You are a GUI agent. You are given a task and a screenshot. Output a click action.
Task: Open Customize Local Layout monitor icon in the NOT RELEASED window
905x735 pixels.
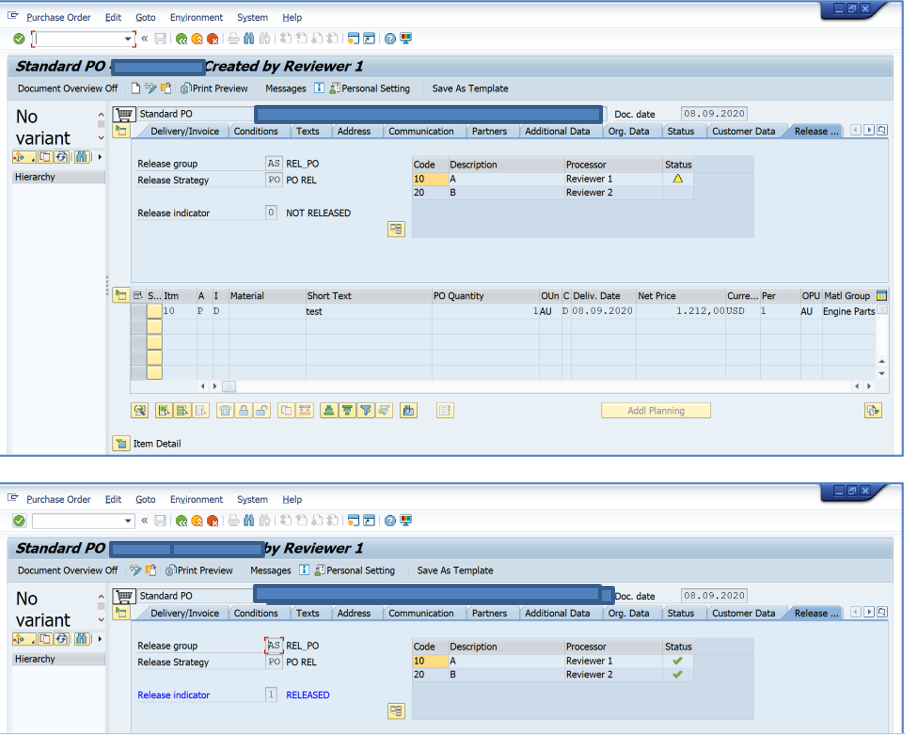tap(406, 39)
